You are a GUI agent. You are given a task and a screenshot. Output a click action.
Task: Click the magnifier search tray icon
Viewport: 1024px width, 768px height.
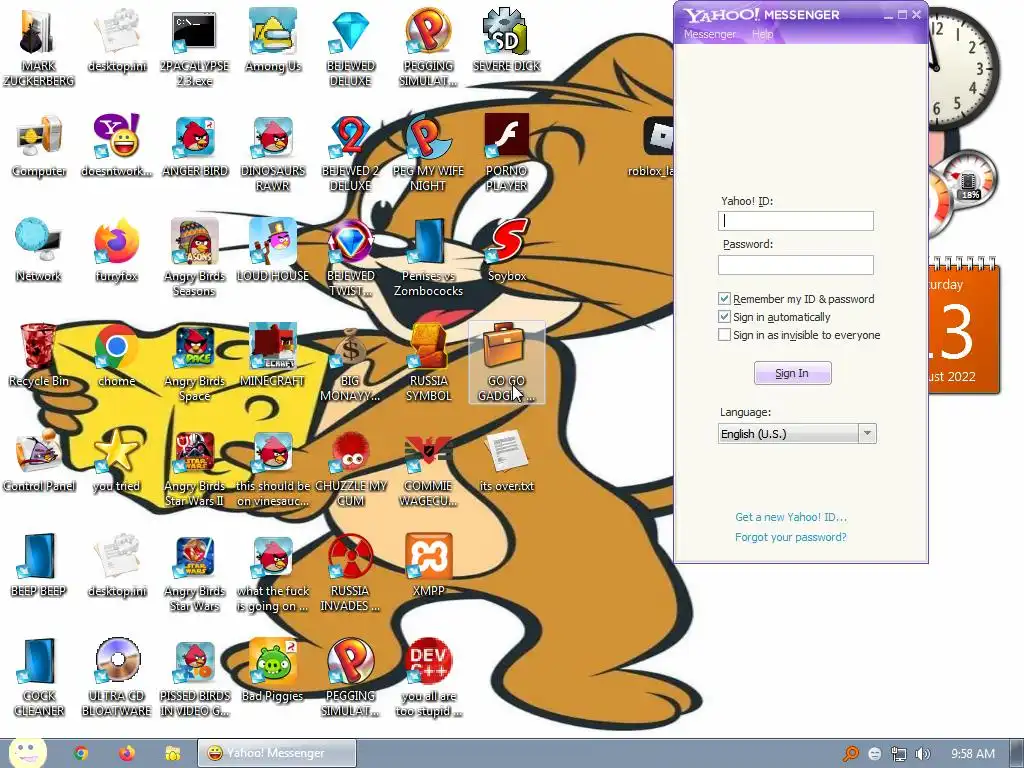(x=850, y=754)
